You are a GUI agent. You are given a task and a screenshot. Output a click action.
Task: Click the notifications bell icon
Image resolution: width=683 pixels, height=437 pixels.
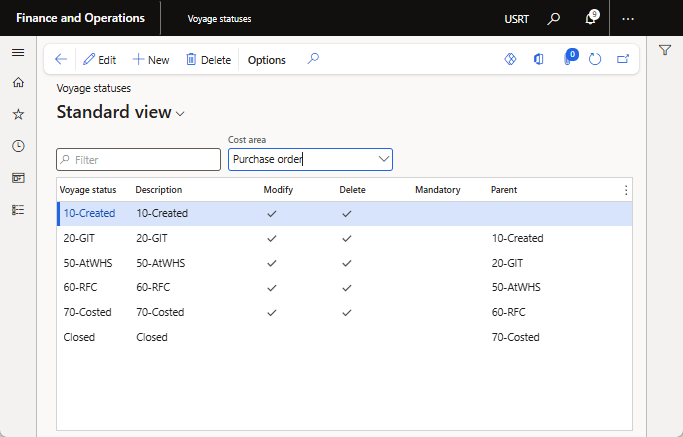coord(590,19)
